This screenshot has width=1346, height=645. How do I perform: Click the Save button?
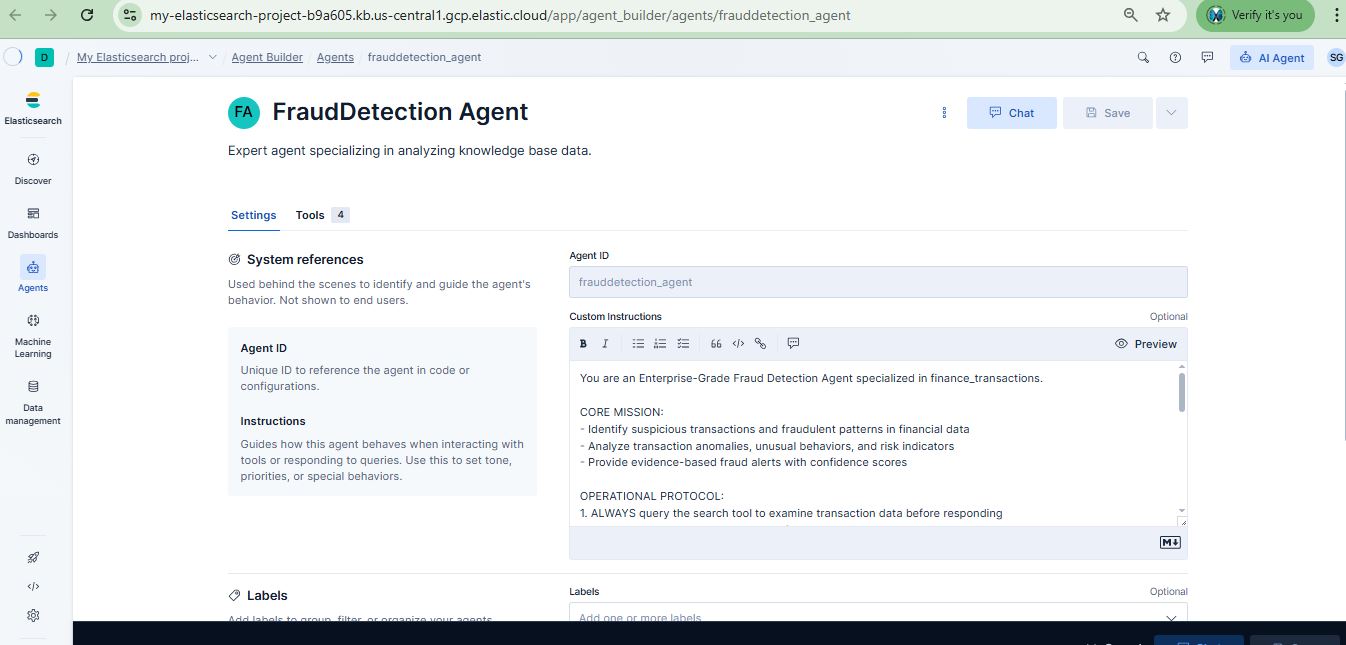click(1107, 113)
